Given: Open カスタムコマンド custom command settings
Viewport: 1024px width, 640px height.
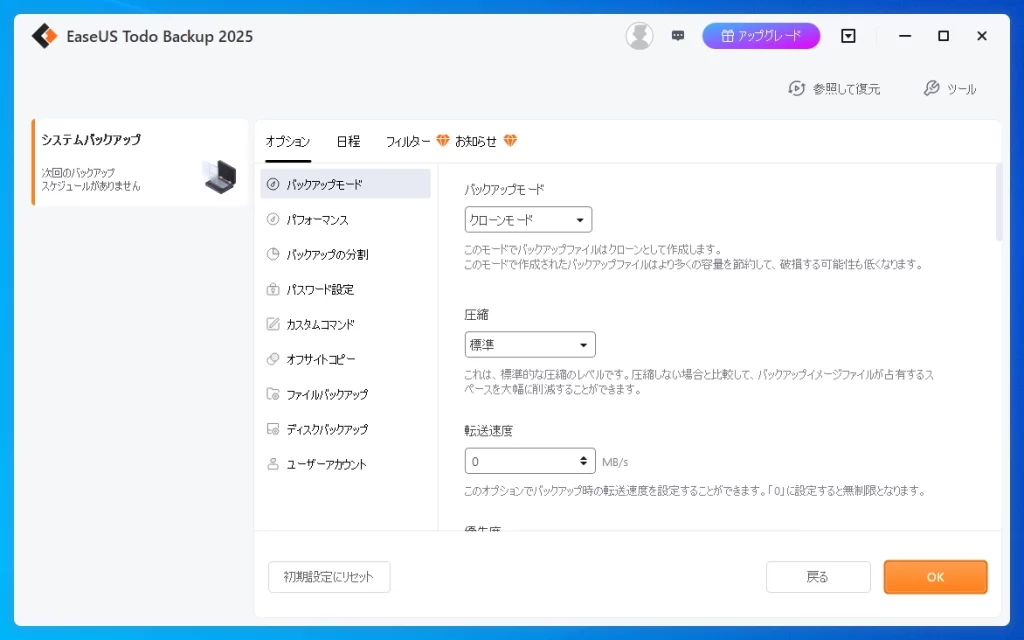Looking at the screenshot, I should (320, 325).
